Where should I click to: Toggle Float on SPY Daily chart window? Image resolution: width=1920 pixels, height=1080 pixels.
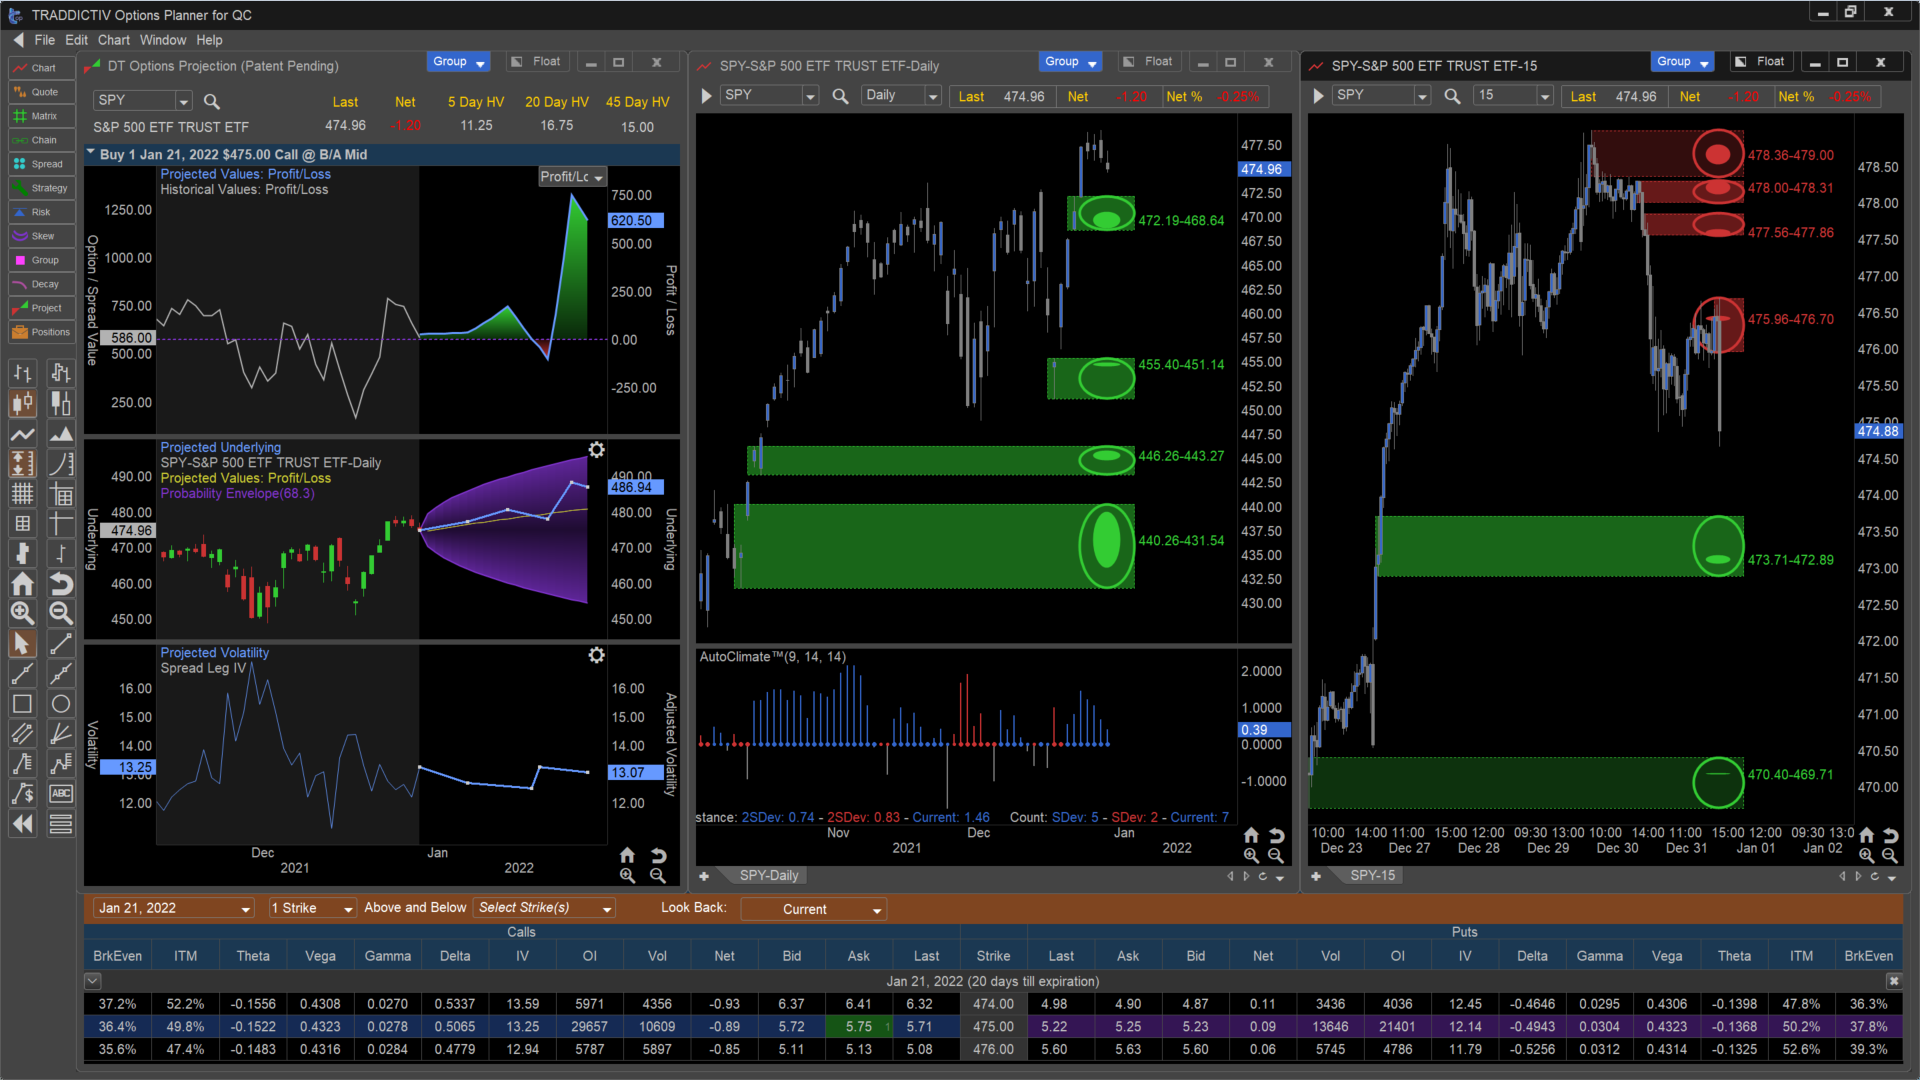click(x=1148, y=62)
